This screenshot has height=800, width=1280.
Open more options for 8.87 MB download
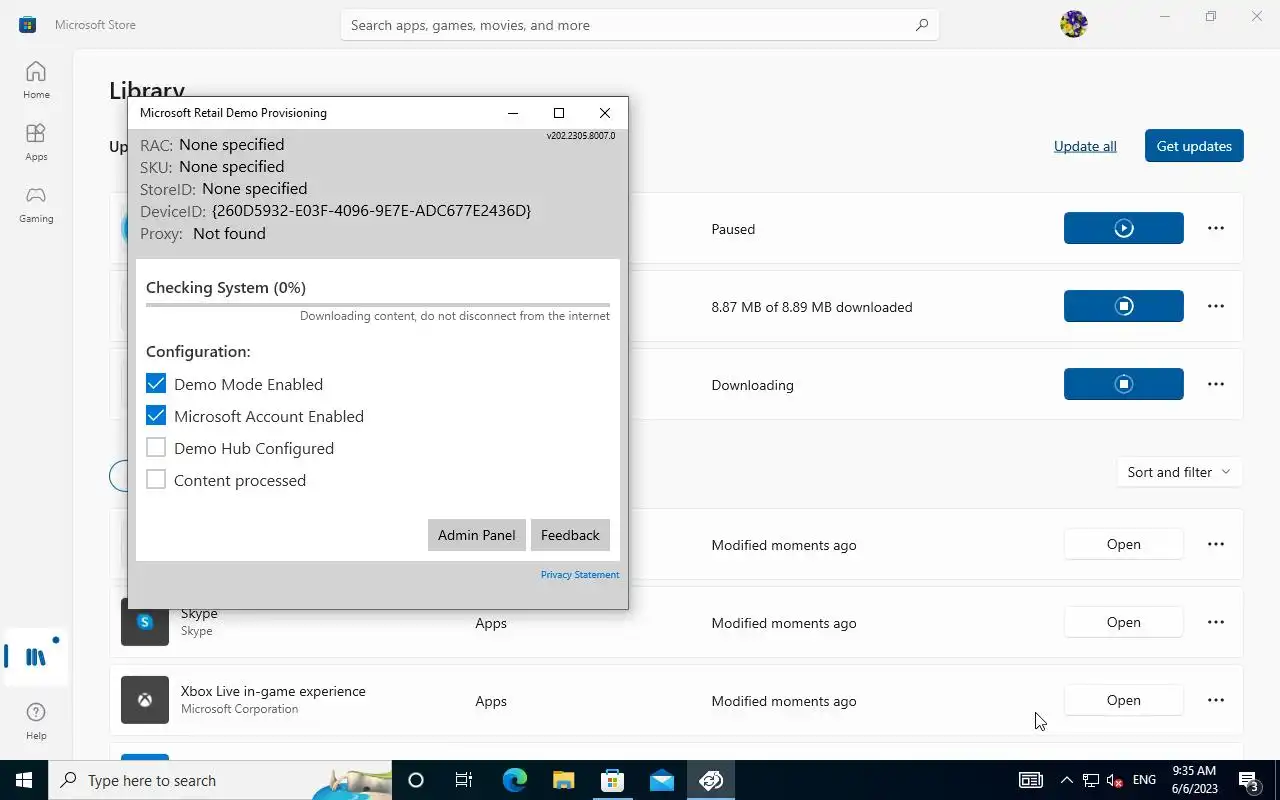(1215, 306)
